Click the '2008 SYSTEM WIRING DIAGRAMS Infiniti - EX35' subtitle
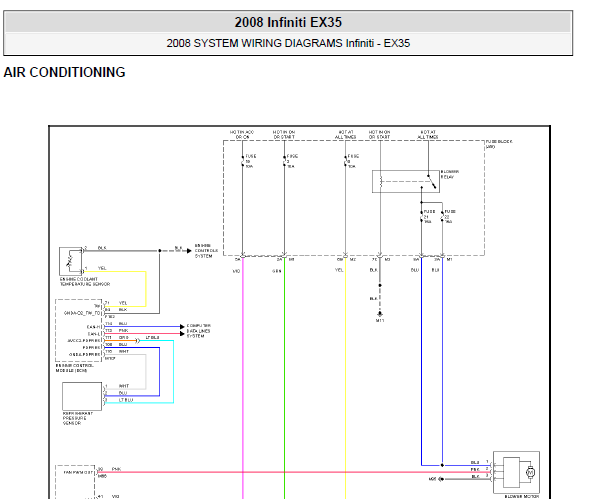 coord(288,43)
